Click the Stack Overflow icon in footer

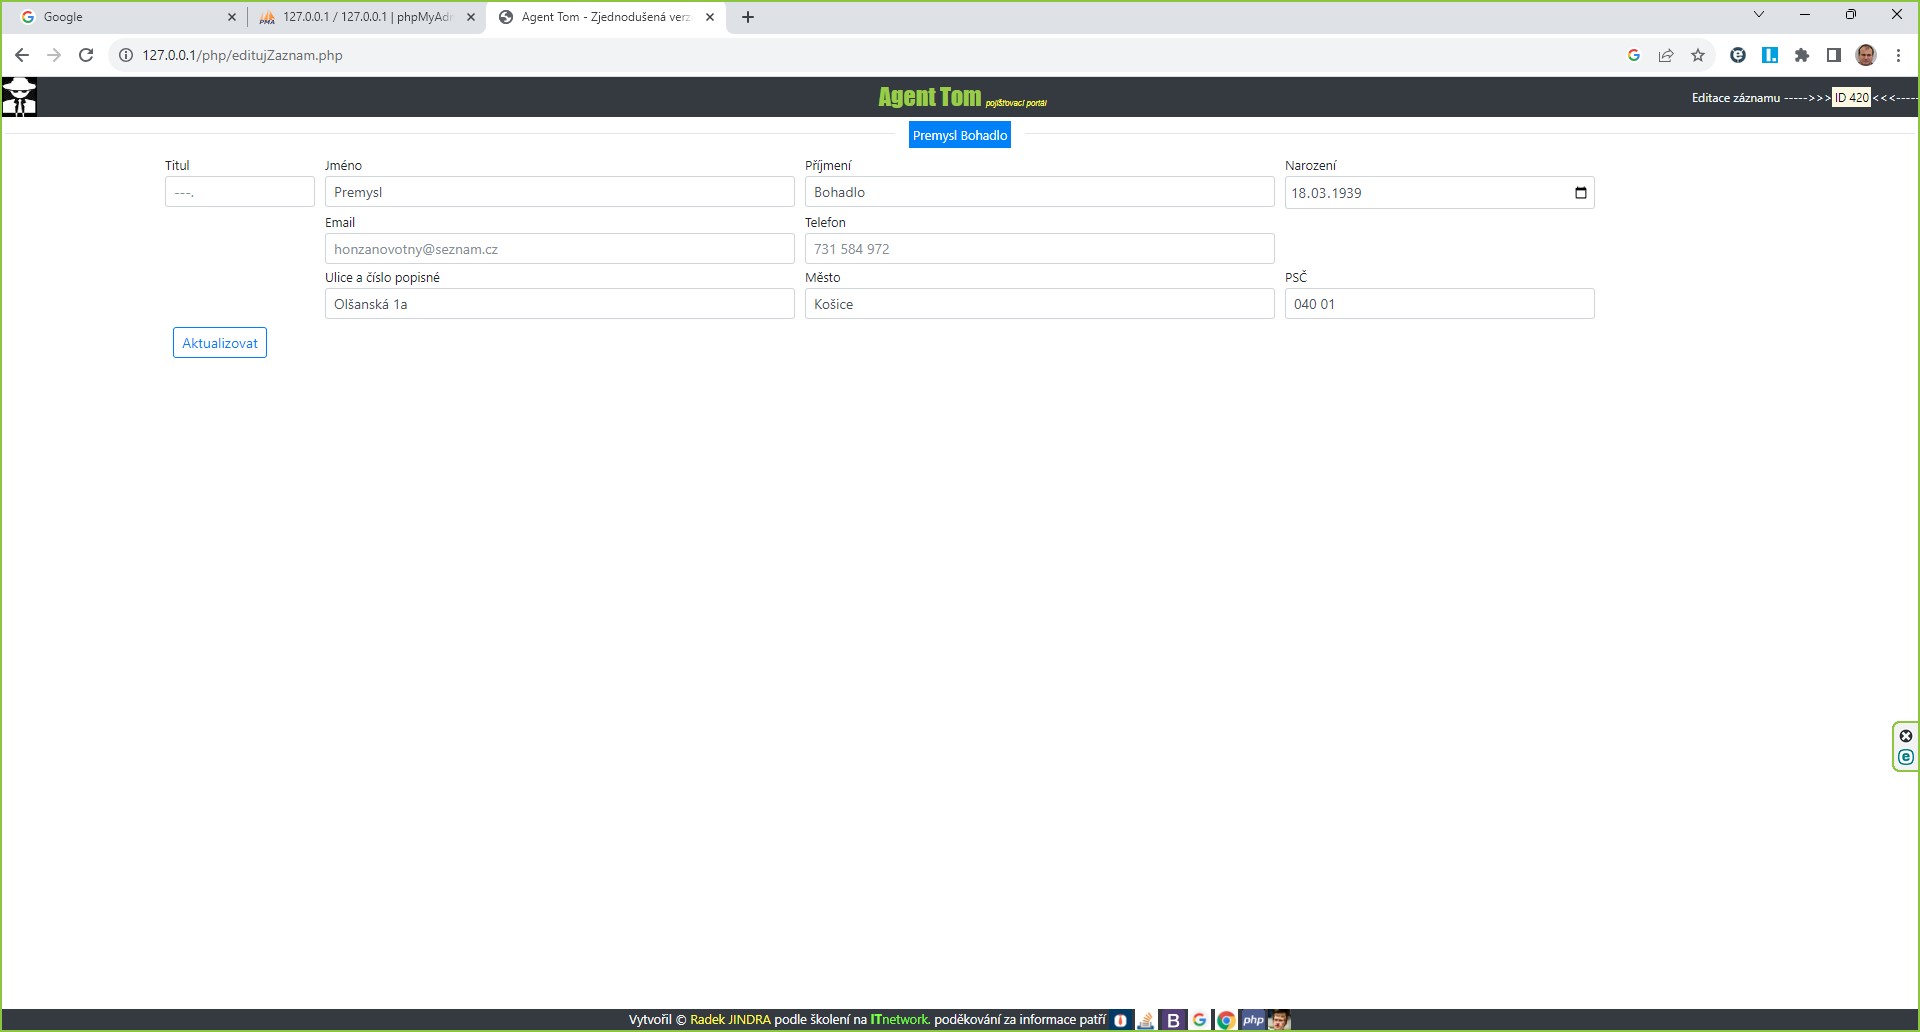click(1146, 1020)
